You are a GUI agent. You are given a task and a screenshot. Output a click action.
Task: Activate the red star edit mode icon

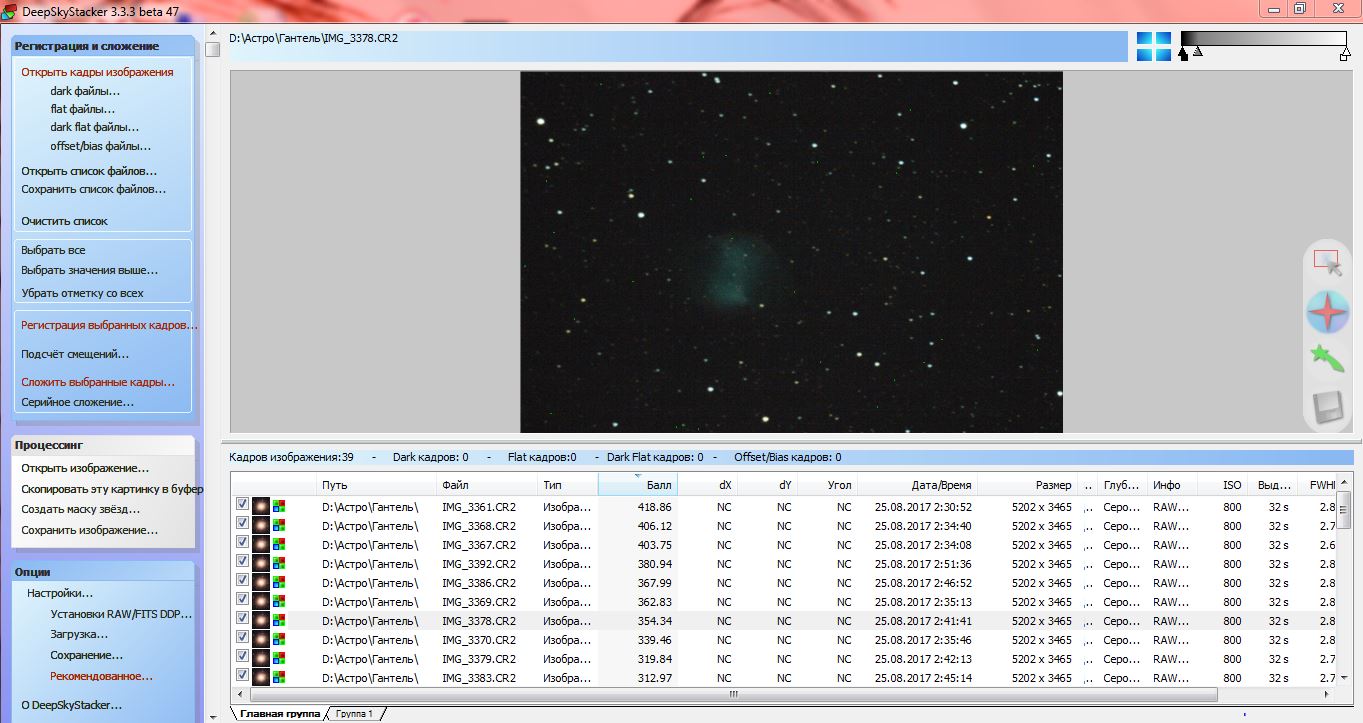coord(1327,313)
